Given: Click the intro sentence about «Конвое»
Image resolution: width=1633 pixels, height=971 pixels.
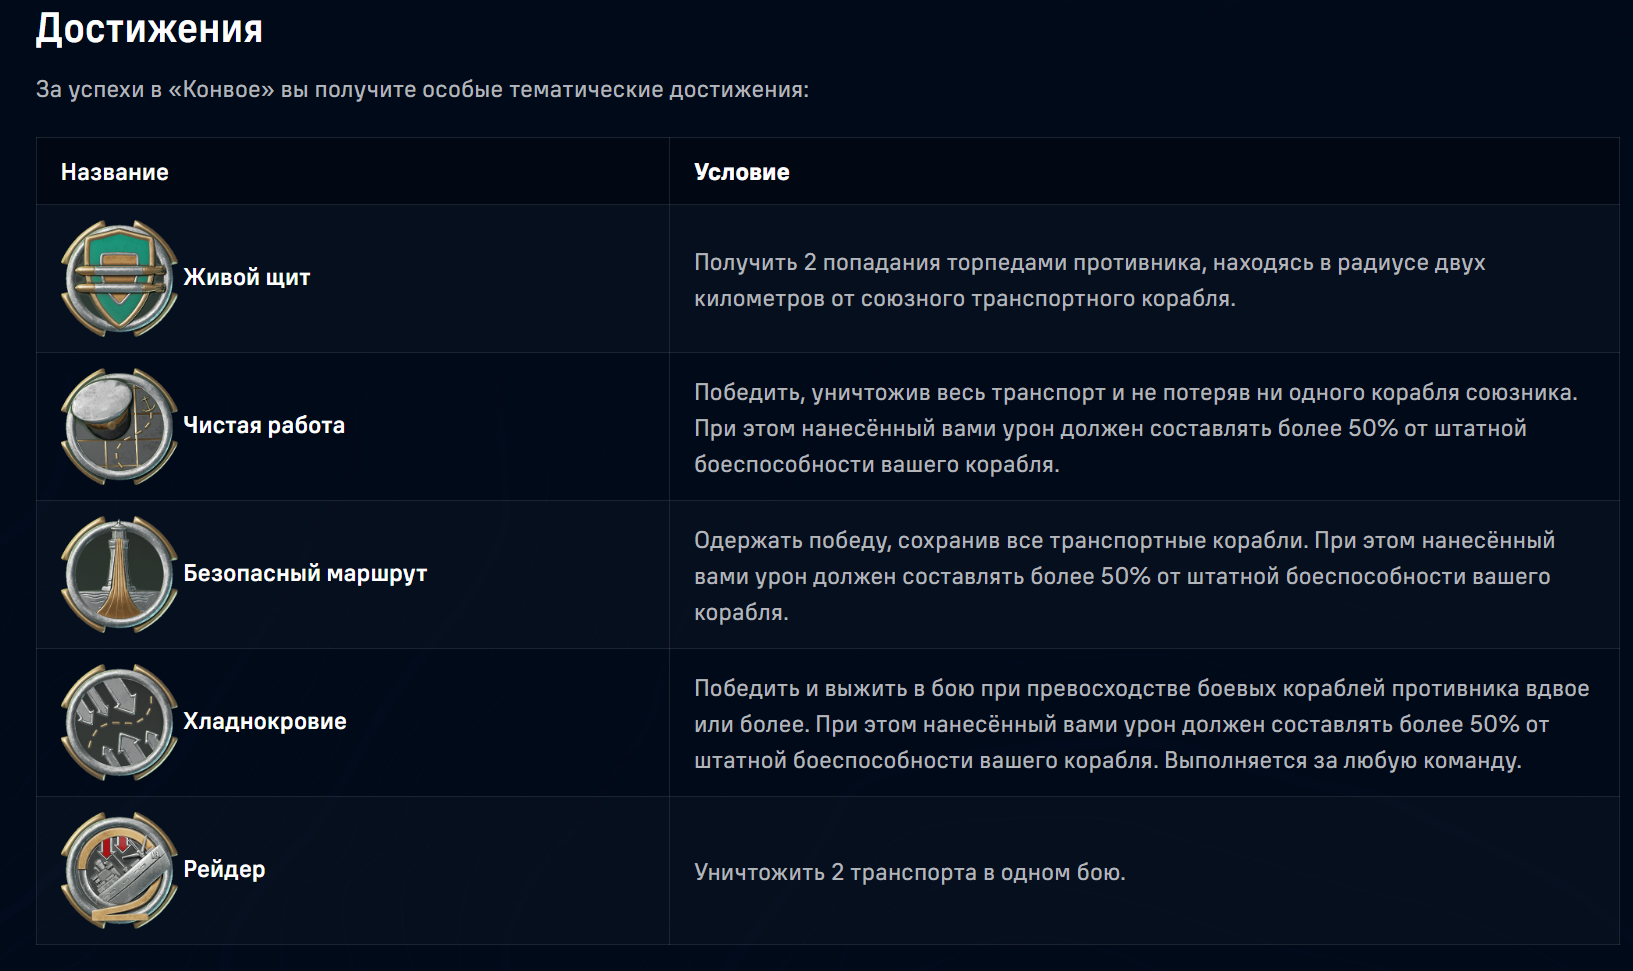Looking at the screenshot, I should pyautogui.click(x=422, y=89).
